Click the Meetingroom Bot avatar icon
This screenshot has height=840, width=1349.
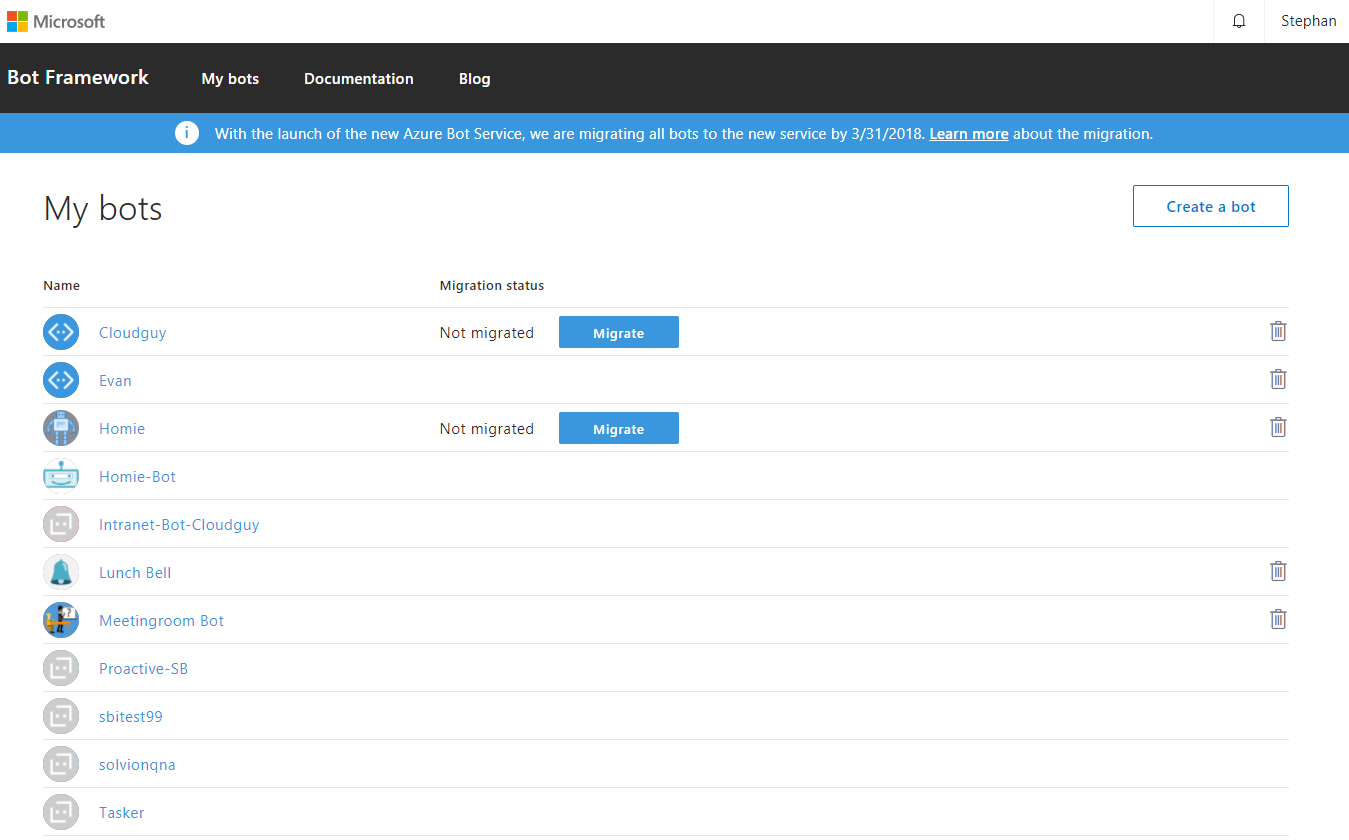pyautogui.click(x=61, y=620)
